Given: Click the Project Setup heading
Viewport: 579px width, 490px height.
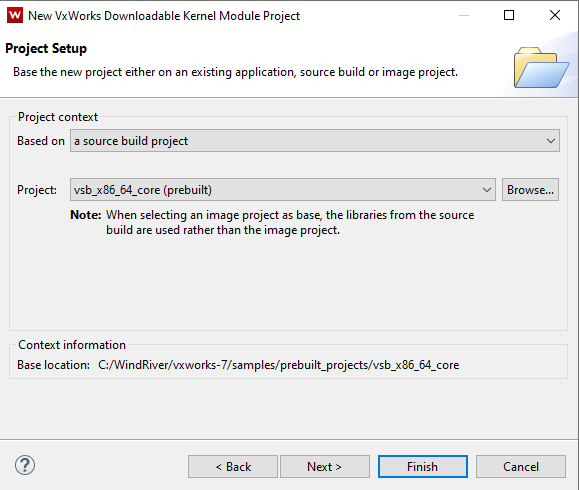Looking at the screenshot, I should click(46, 48).
